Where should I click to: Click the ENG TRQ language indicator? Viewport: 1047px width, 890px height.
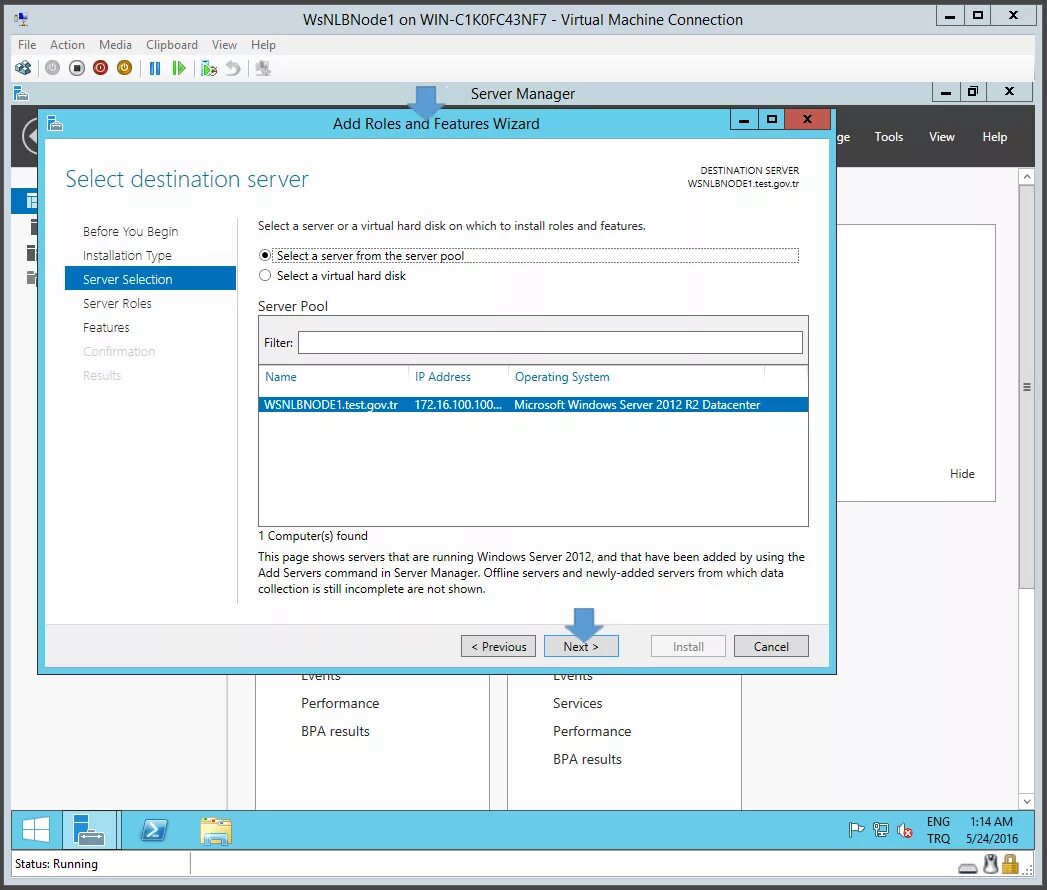point(938,830)
